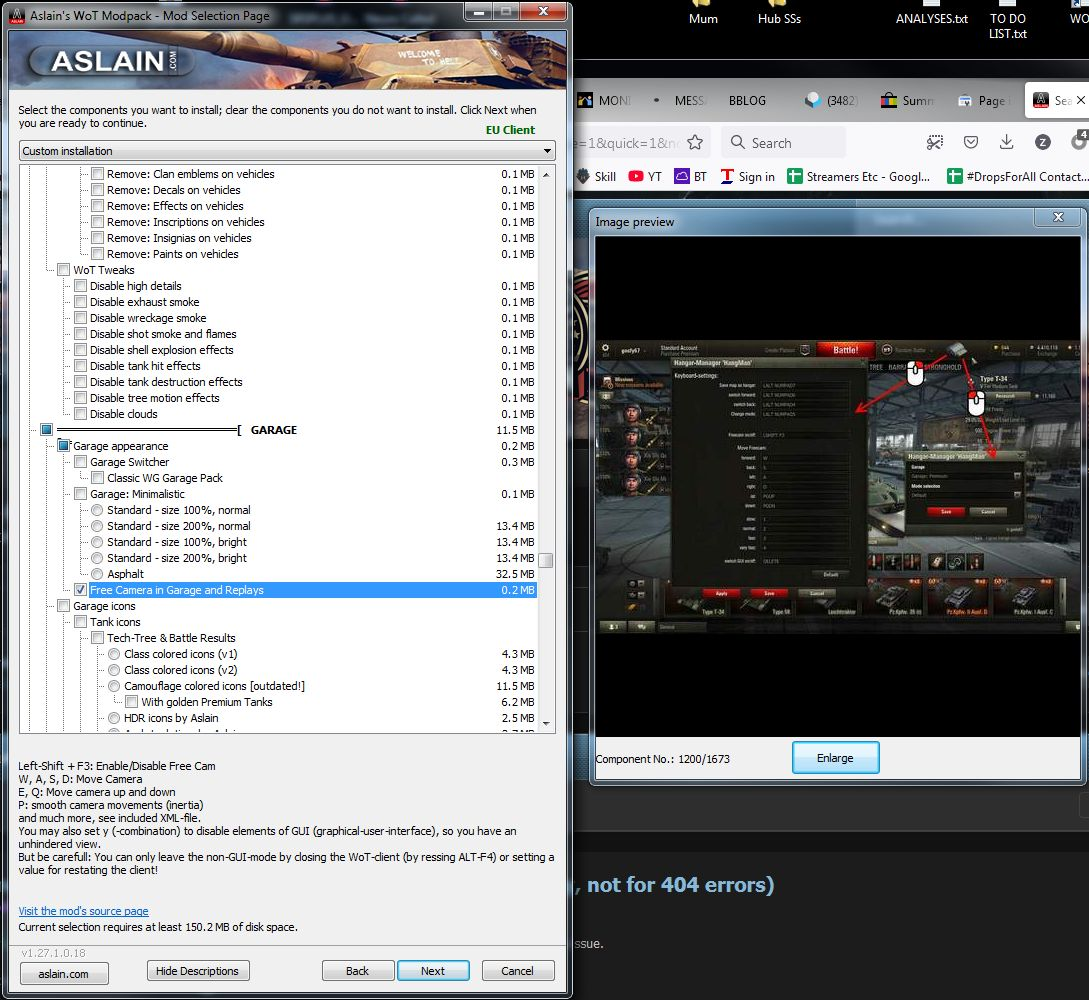Select Class colored icons (v1)
This screenshot has width=1089, height=1000.
point(115,653)
